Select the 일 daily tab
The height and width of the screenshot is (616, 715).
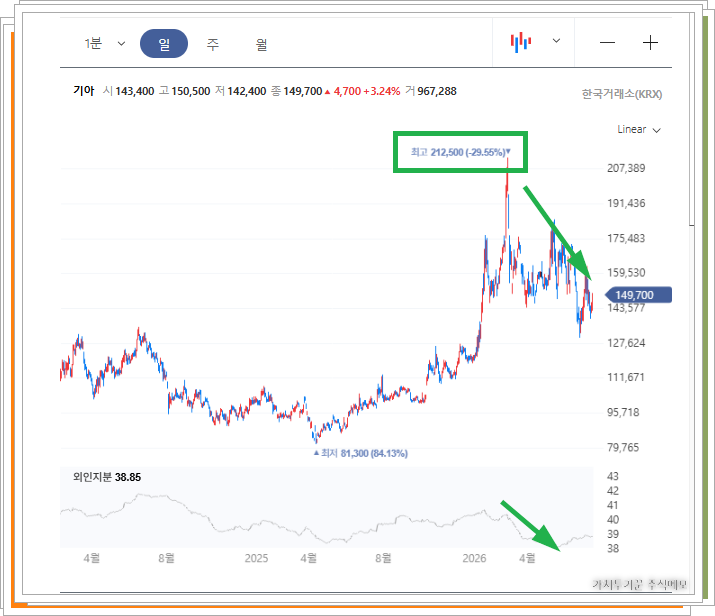point(164,44)
